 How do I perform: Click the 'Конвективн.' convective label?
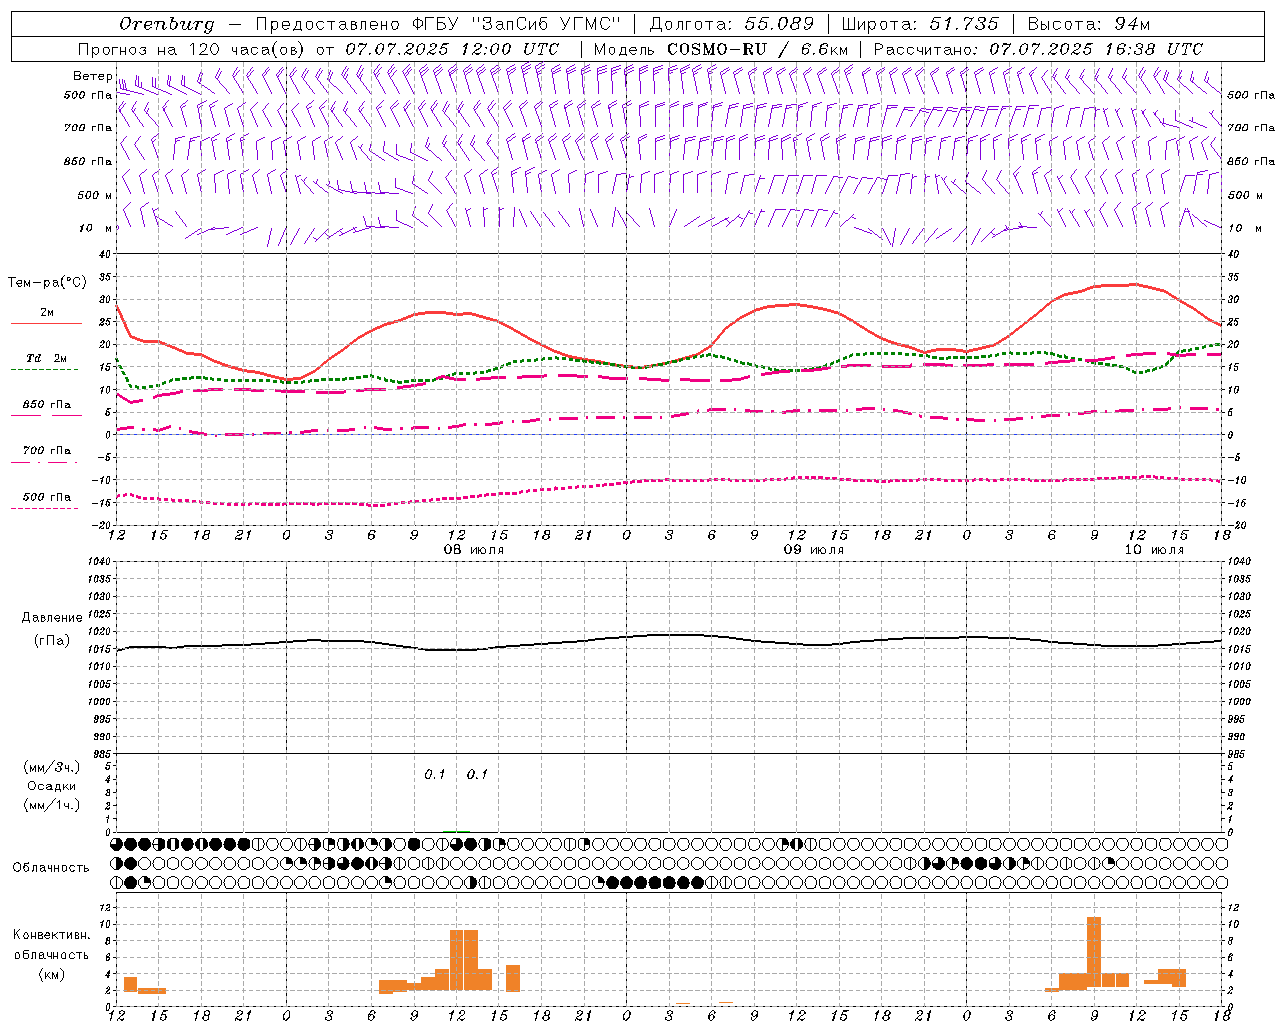[x=51, y=935]
